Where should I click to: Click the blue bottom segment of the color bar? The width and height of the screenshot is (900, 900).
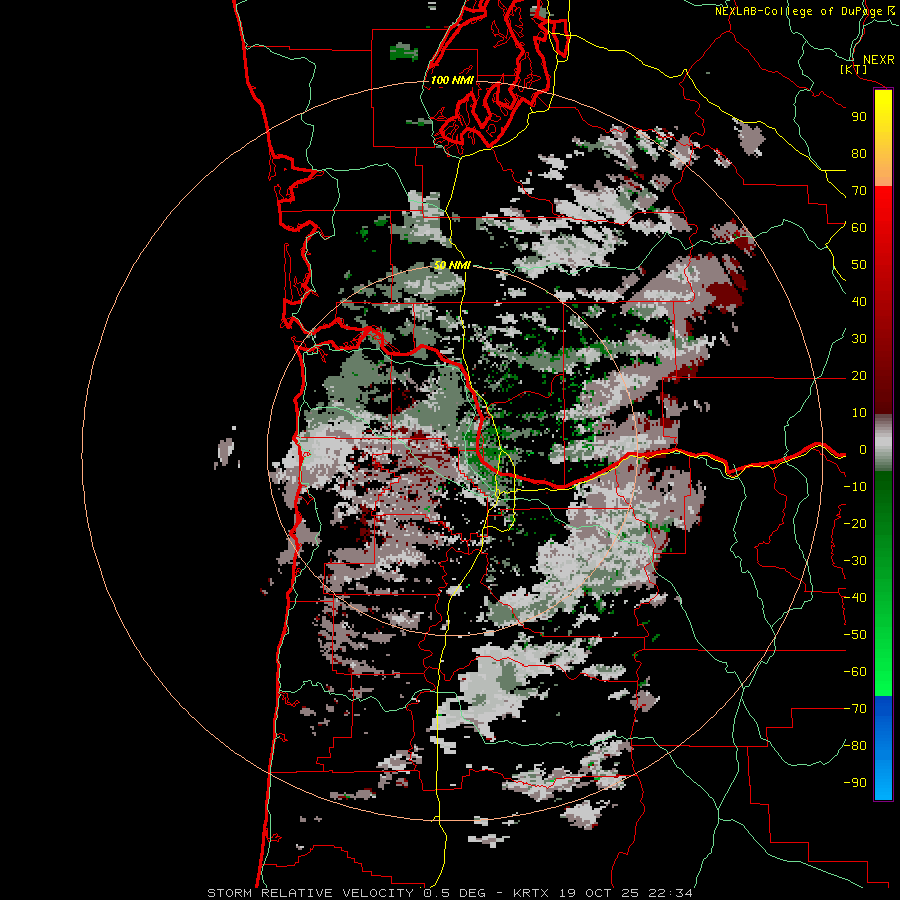point(883,747)
